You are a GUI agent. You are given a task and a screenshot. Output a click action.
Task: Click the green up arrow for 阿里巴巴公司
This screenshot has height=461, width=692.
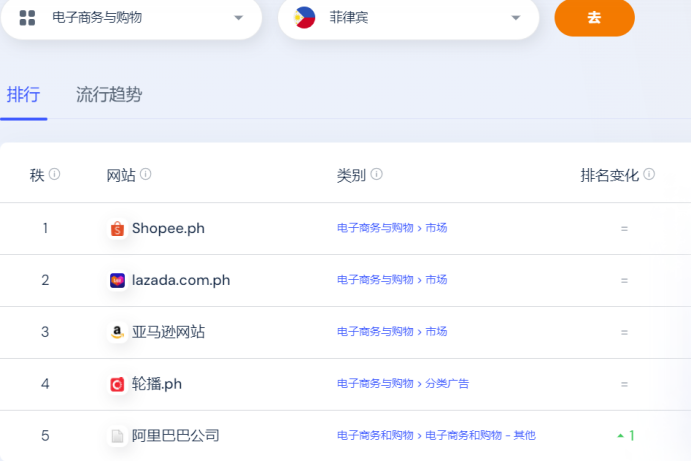tap(621, 436)
